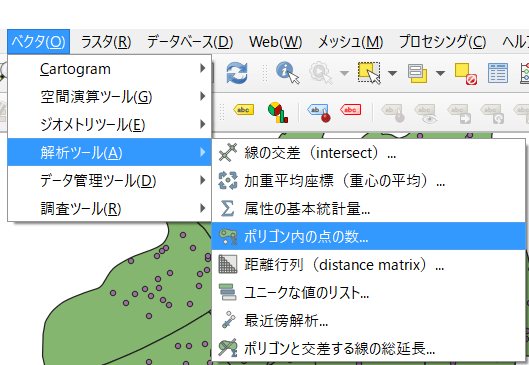Click the Refresh map icon

coord(236,73)
